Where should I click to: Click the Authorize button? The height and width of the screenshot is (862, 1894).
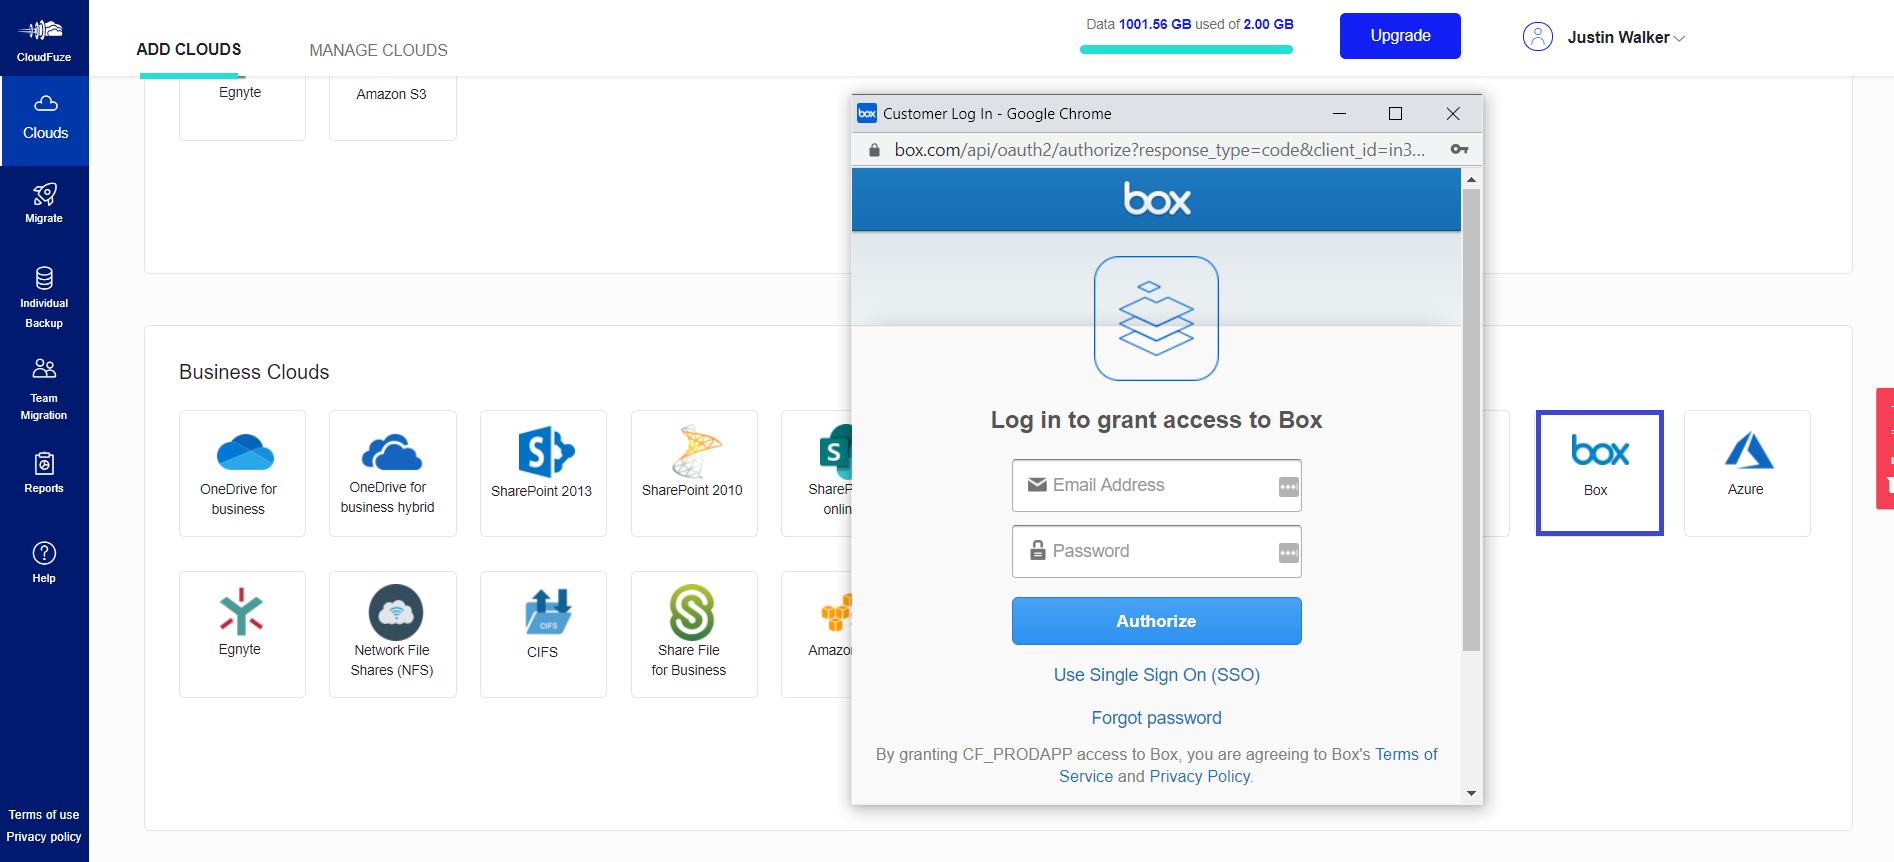click(1156, 621)
